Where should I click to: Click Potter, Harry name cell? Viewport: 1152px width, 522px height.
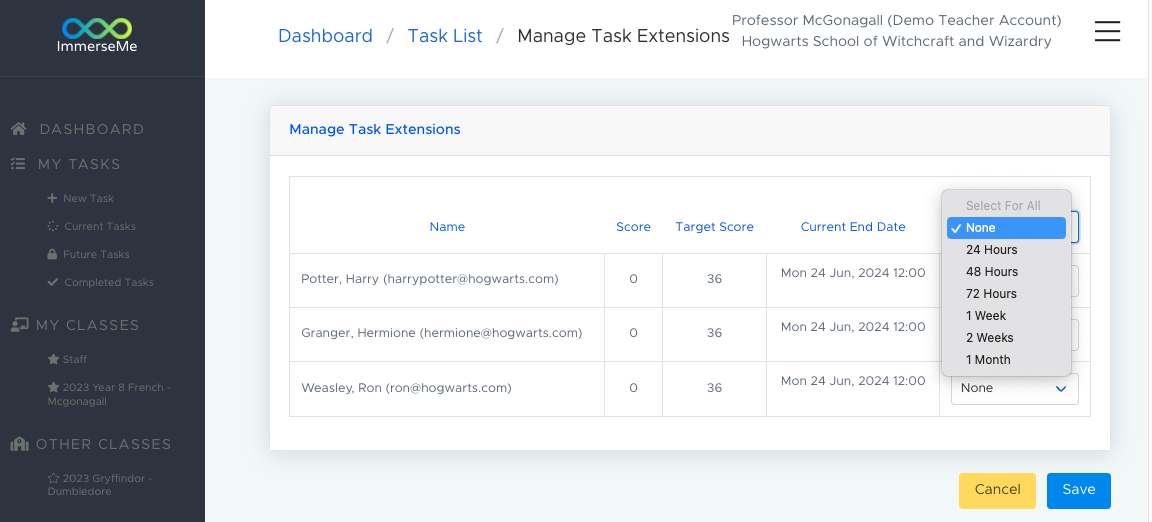pyautogui.click(x=447, y=280)
